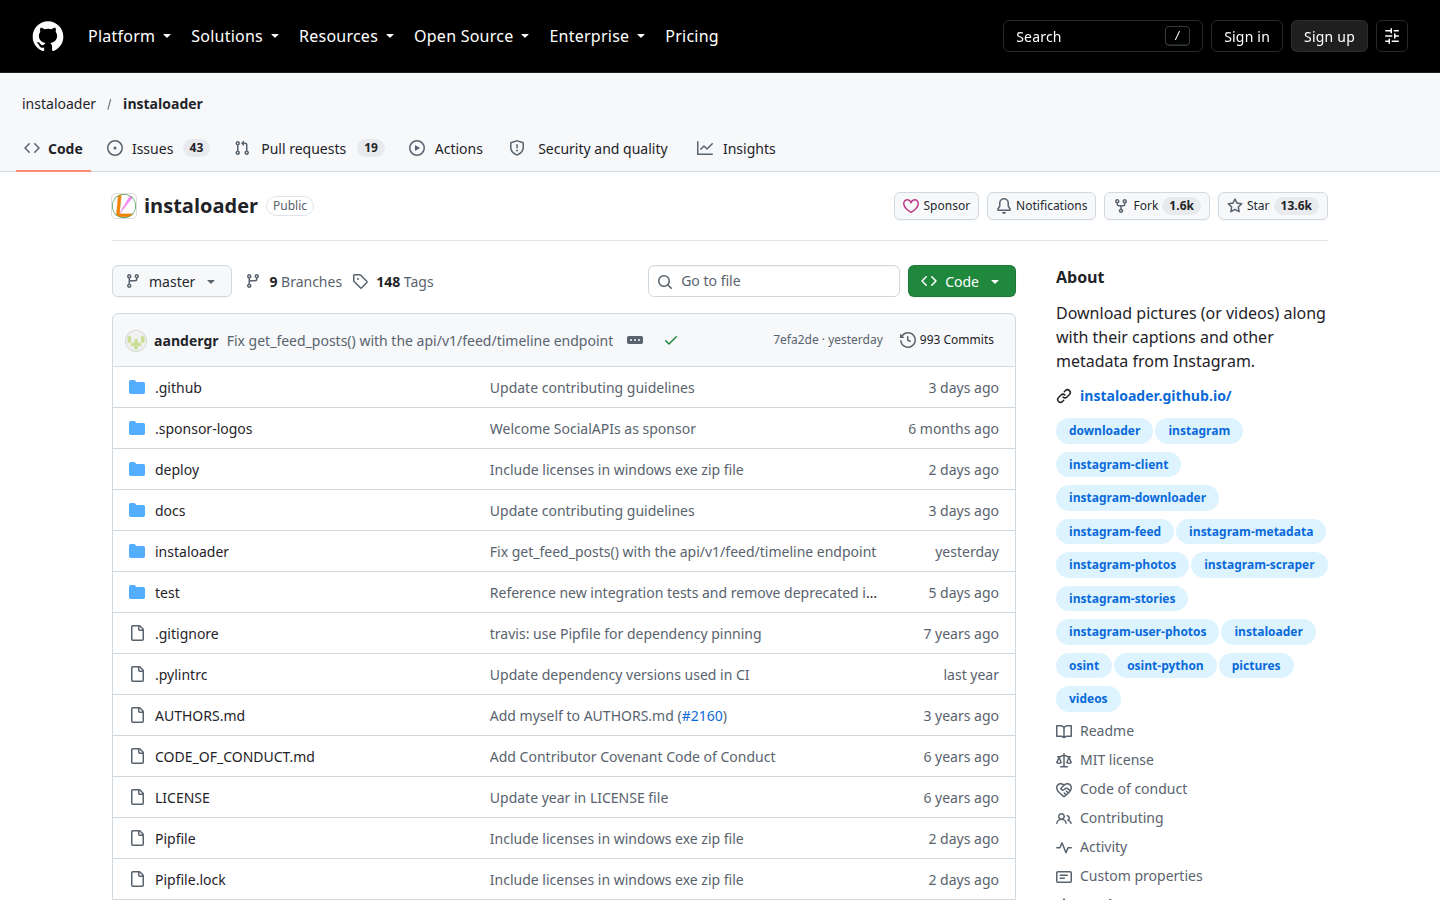Open the Pipfile.lock file

pyautogui.click(x=190, y=880)
